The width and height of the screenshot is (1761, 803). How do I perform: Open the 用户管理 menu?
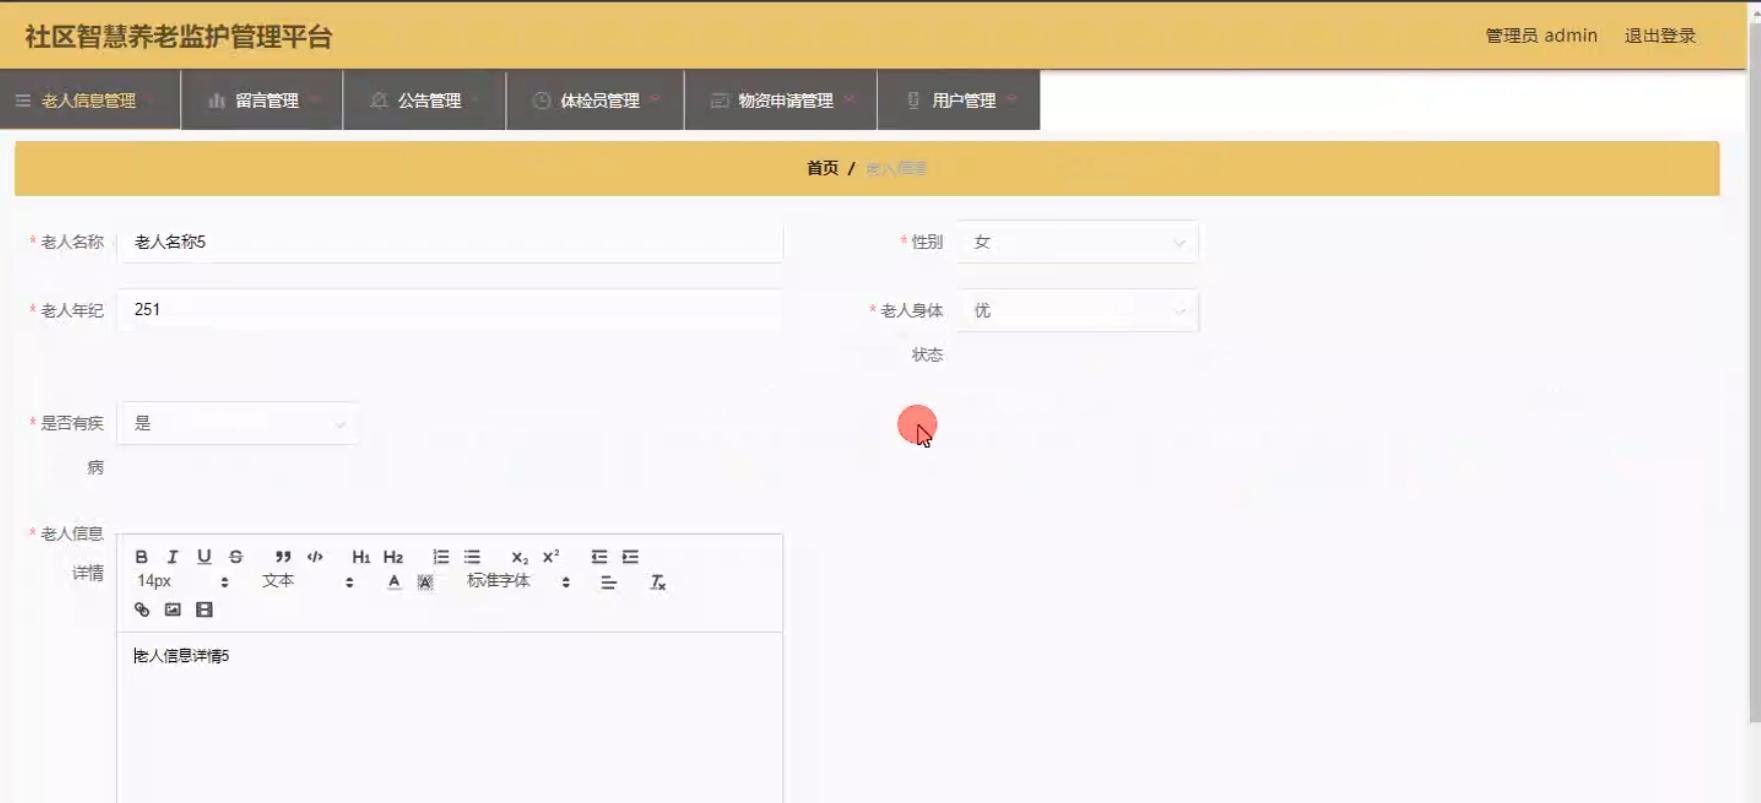pyautogui.click(x=959, y=100)
